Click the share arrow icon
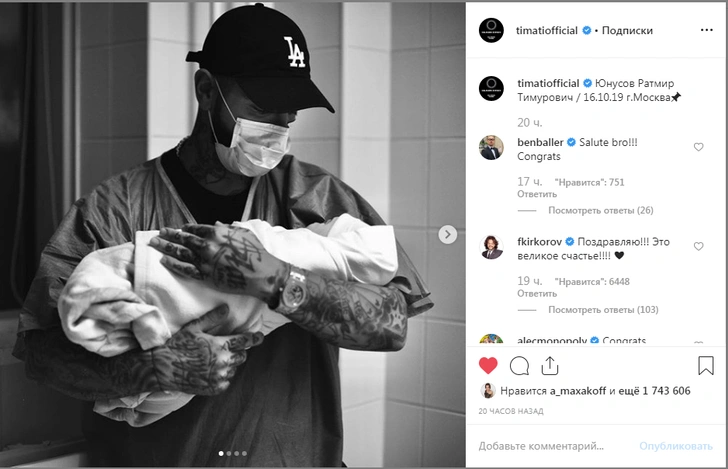 point(550,365)
